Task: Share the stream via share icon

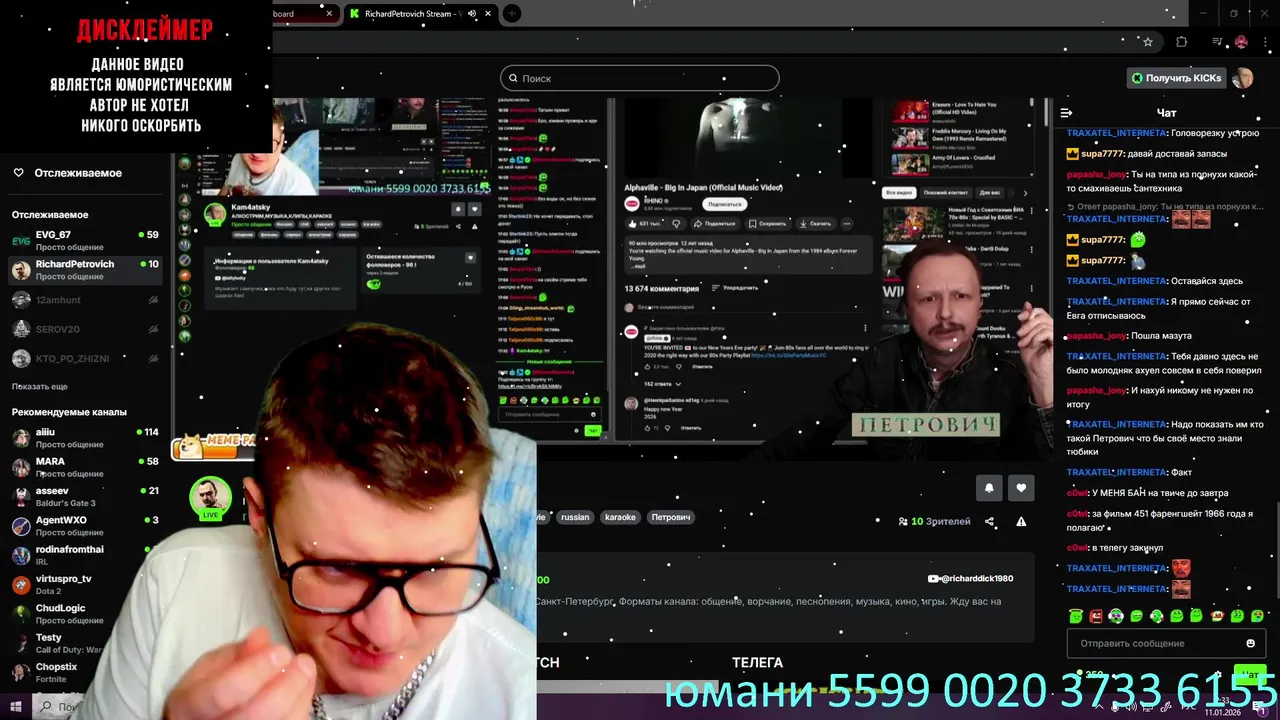Action: (989, 521)
